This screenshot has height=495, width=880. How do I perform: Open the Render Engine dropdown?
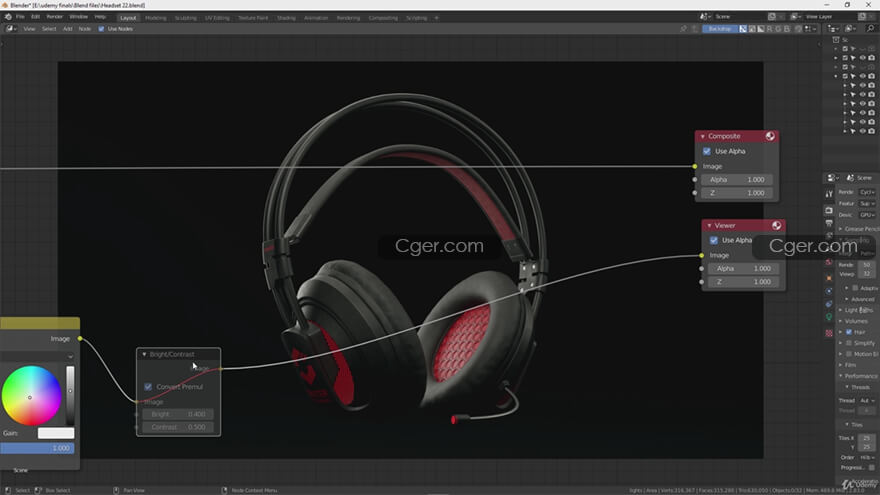(x=868, y=192)
